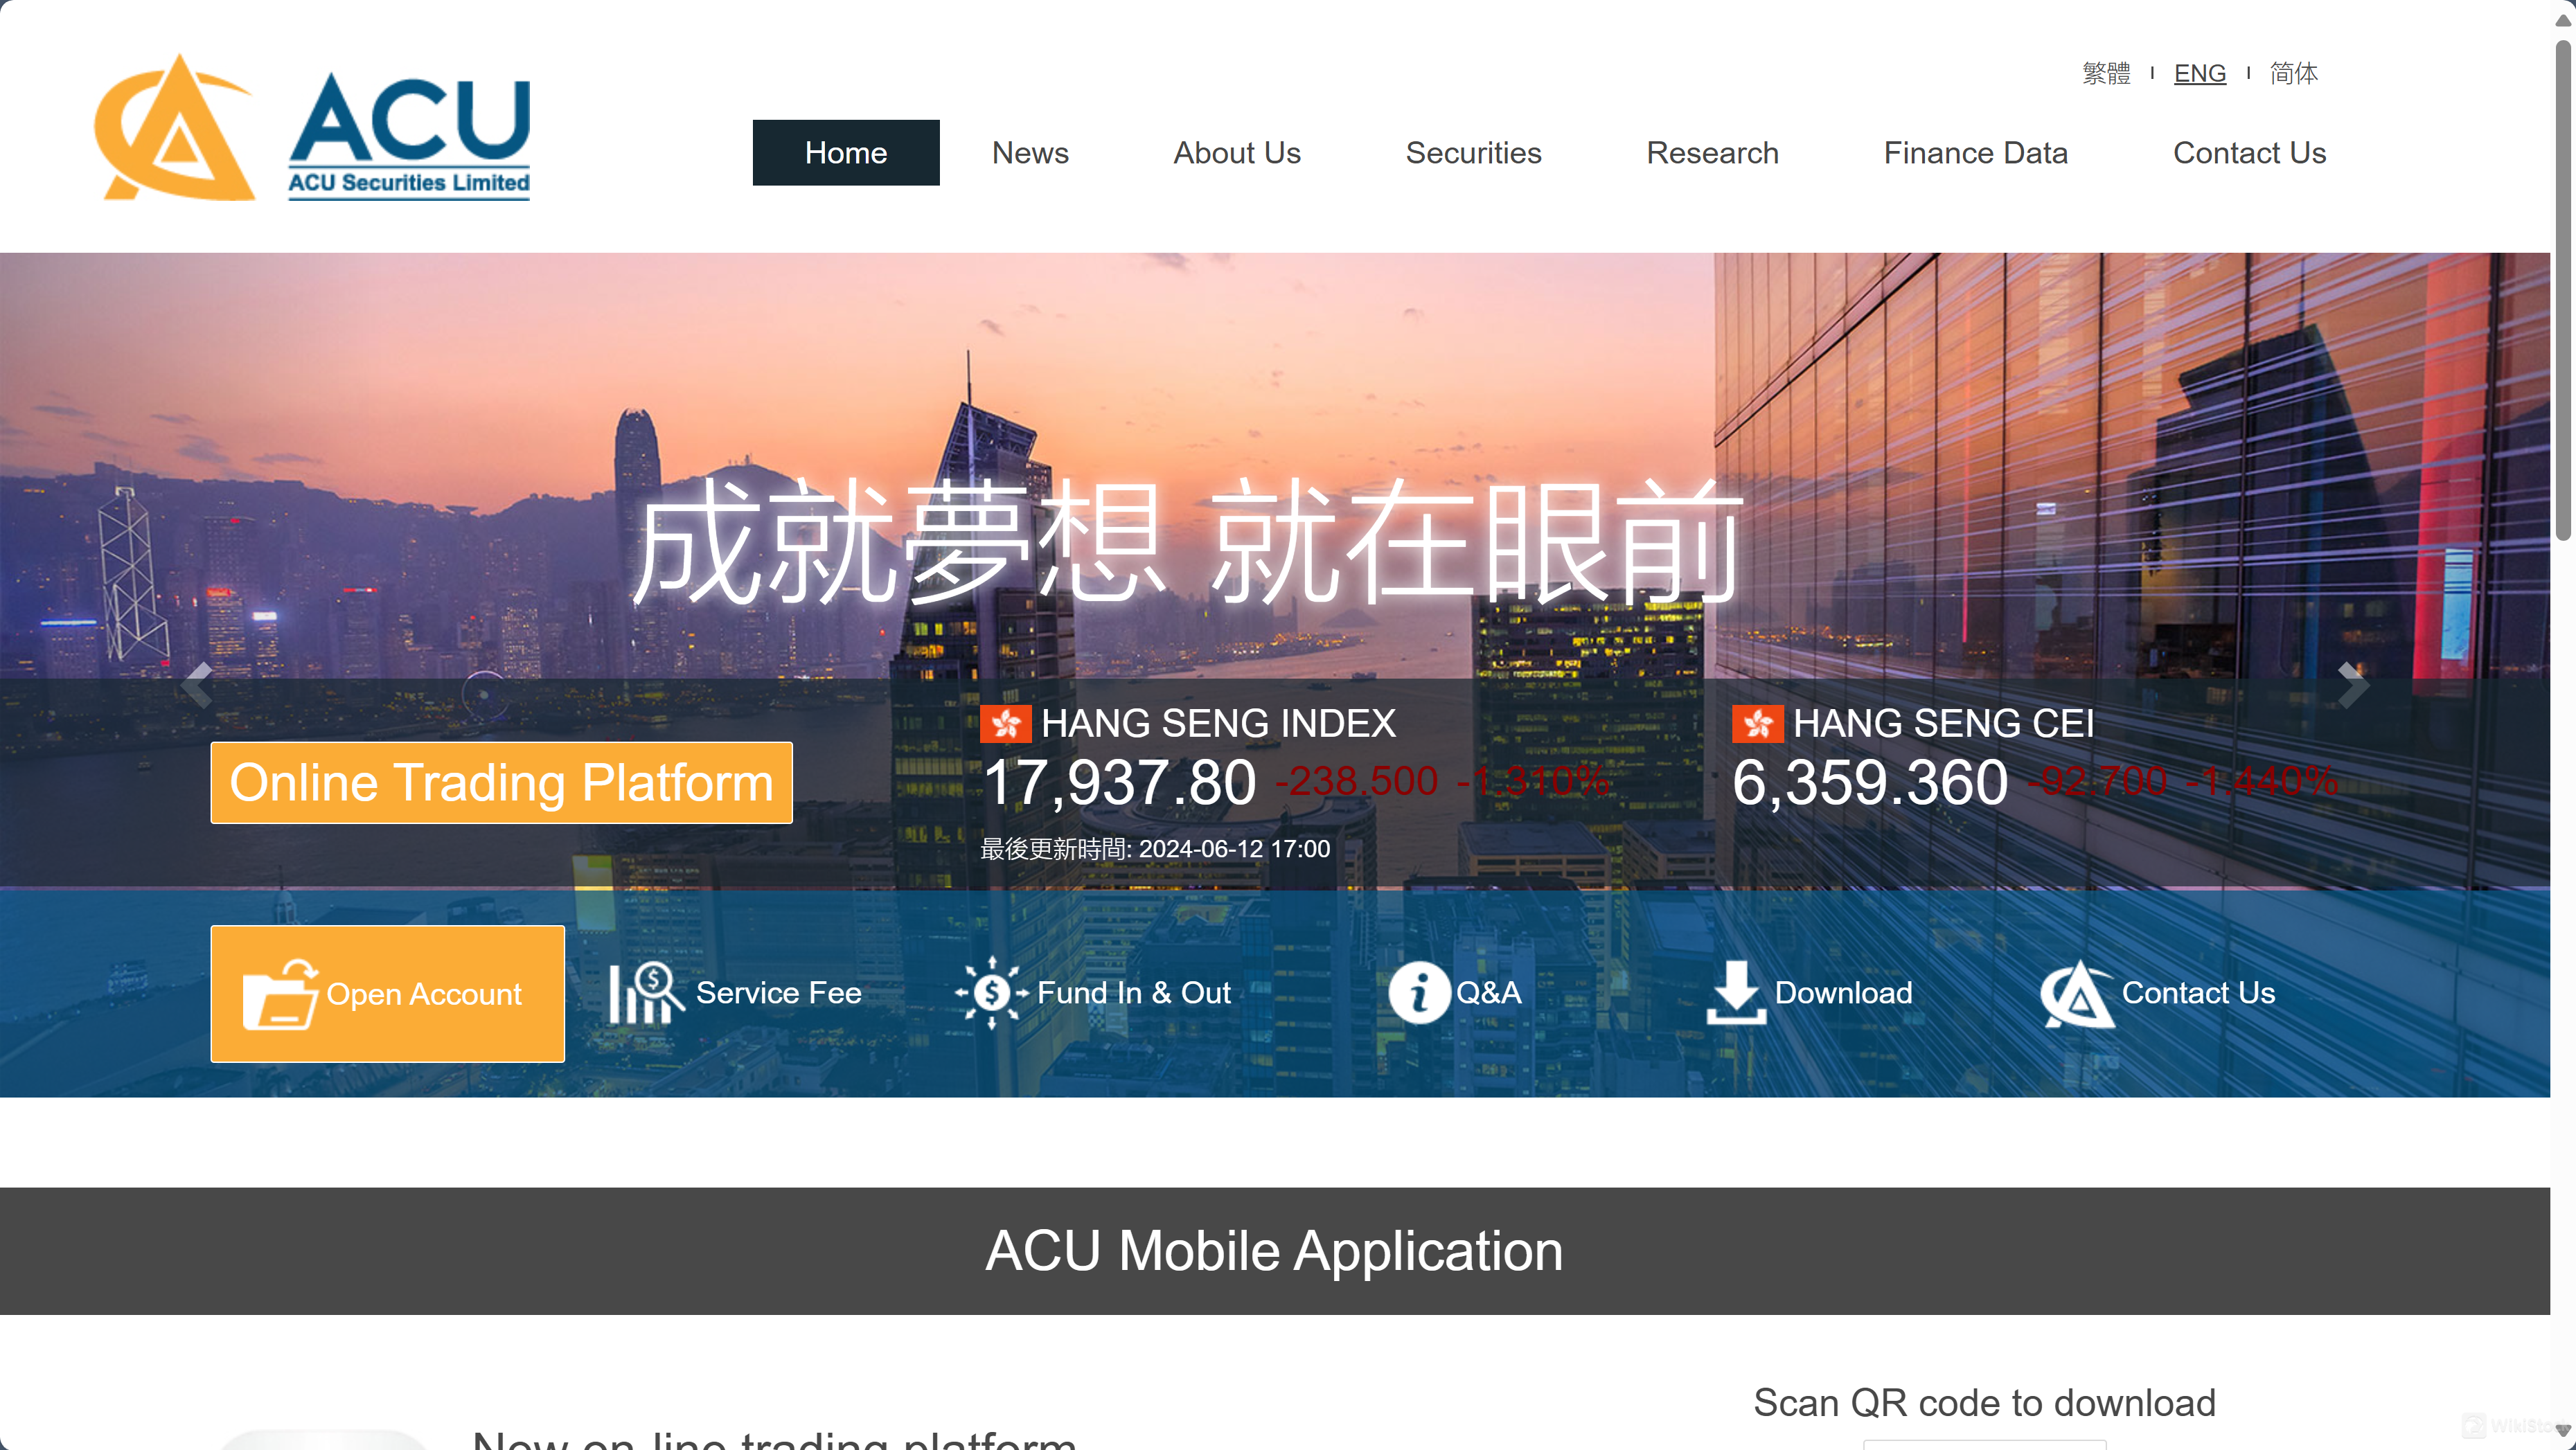Click the Hang Seng Index flag icon
Viewport: 2576px width, 1450px height.
pos(1005,724)
